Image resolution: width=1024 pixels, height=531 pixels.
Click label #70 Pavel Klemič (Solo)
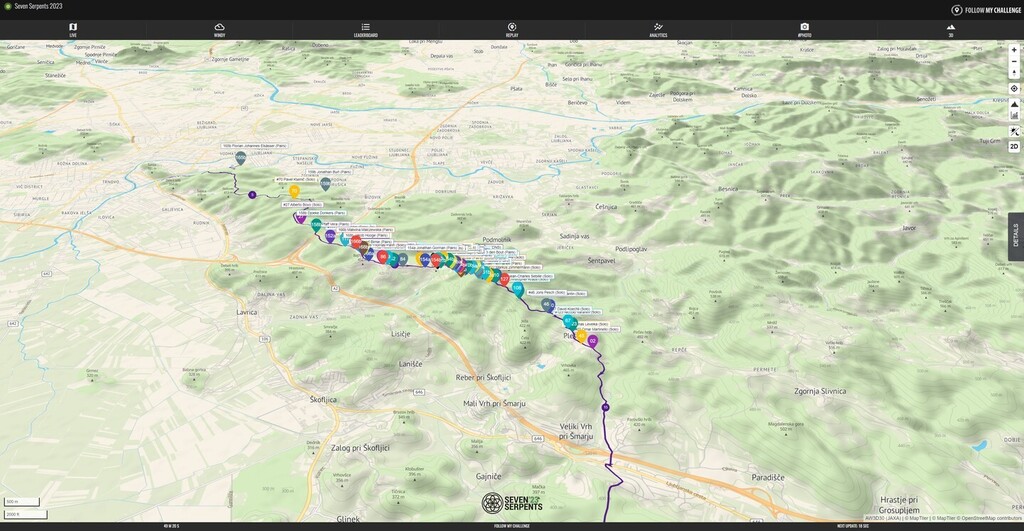tap(295, 179)
